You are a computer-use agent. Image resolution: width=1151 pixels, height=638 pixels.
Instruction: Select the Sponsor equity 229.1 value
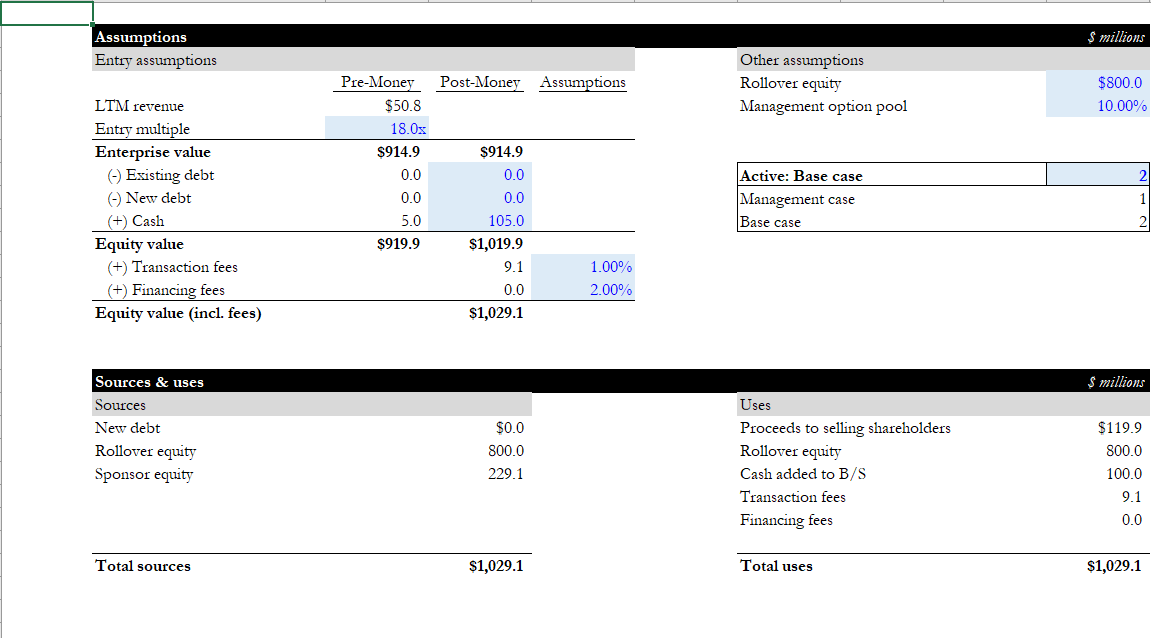(x=479, y=474)
